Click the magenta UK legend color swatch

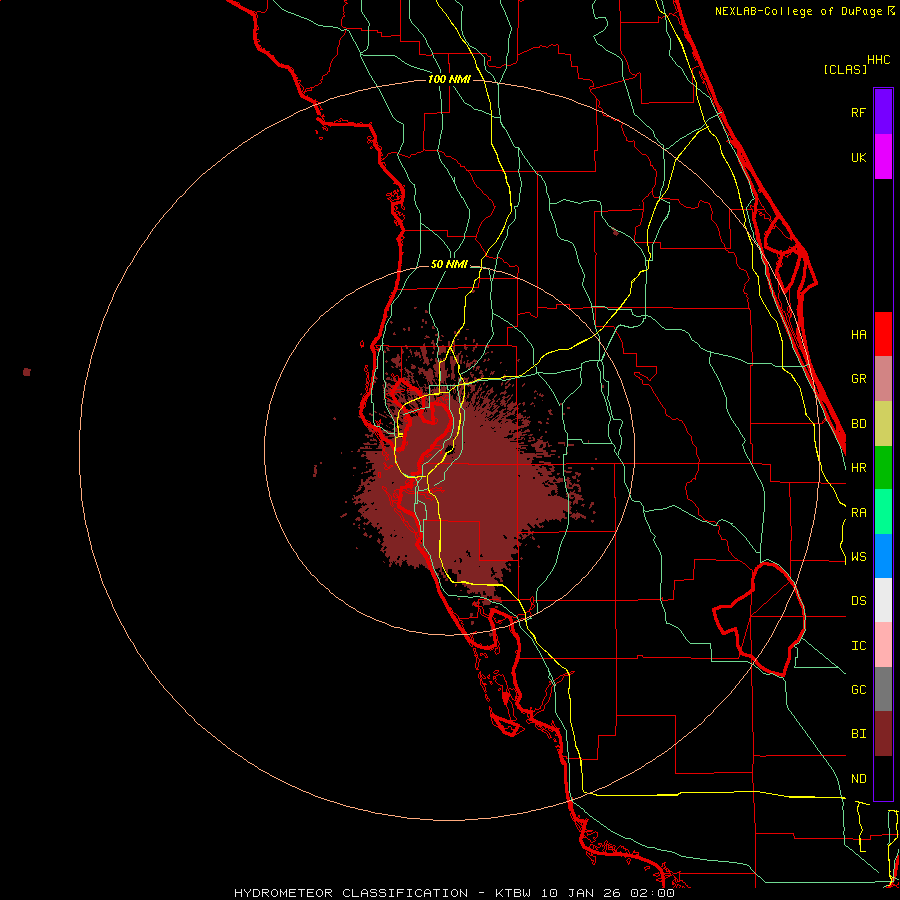(883, 157)
